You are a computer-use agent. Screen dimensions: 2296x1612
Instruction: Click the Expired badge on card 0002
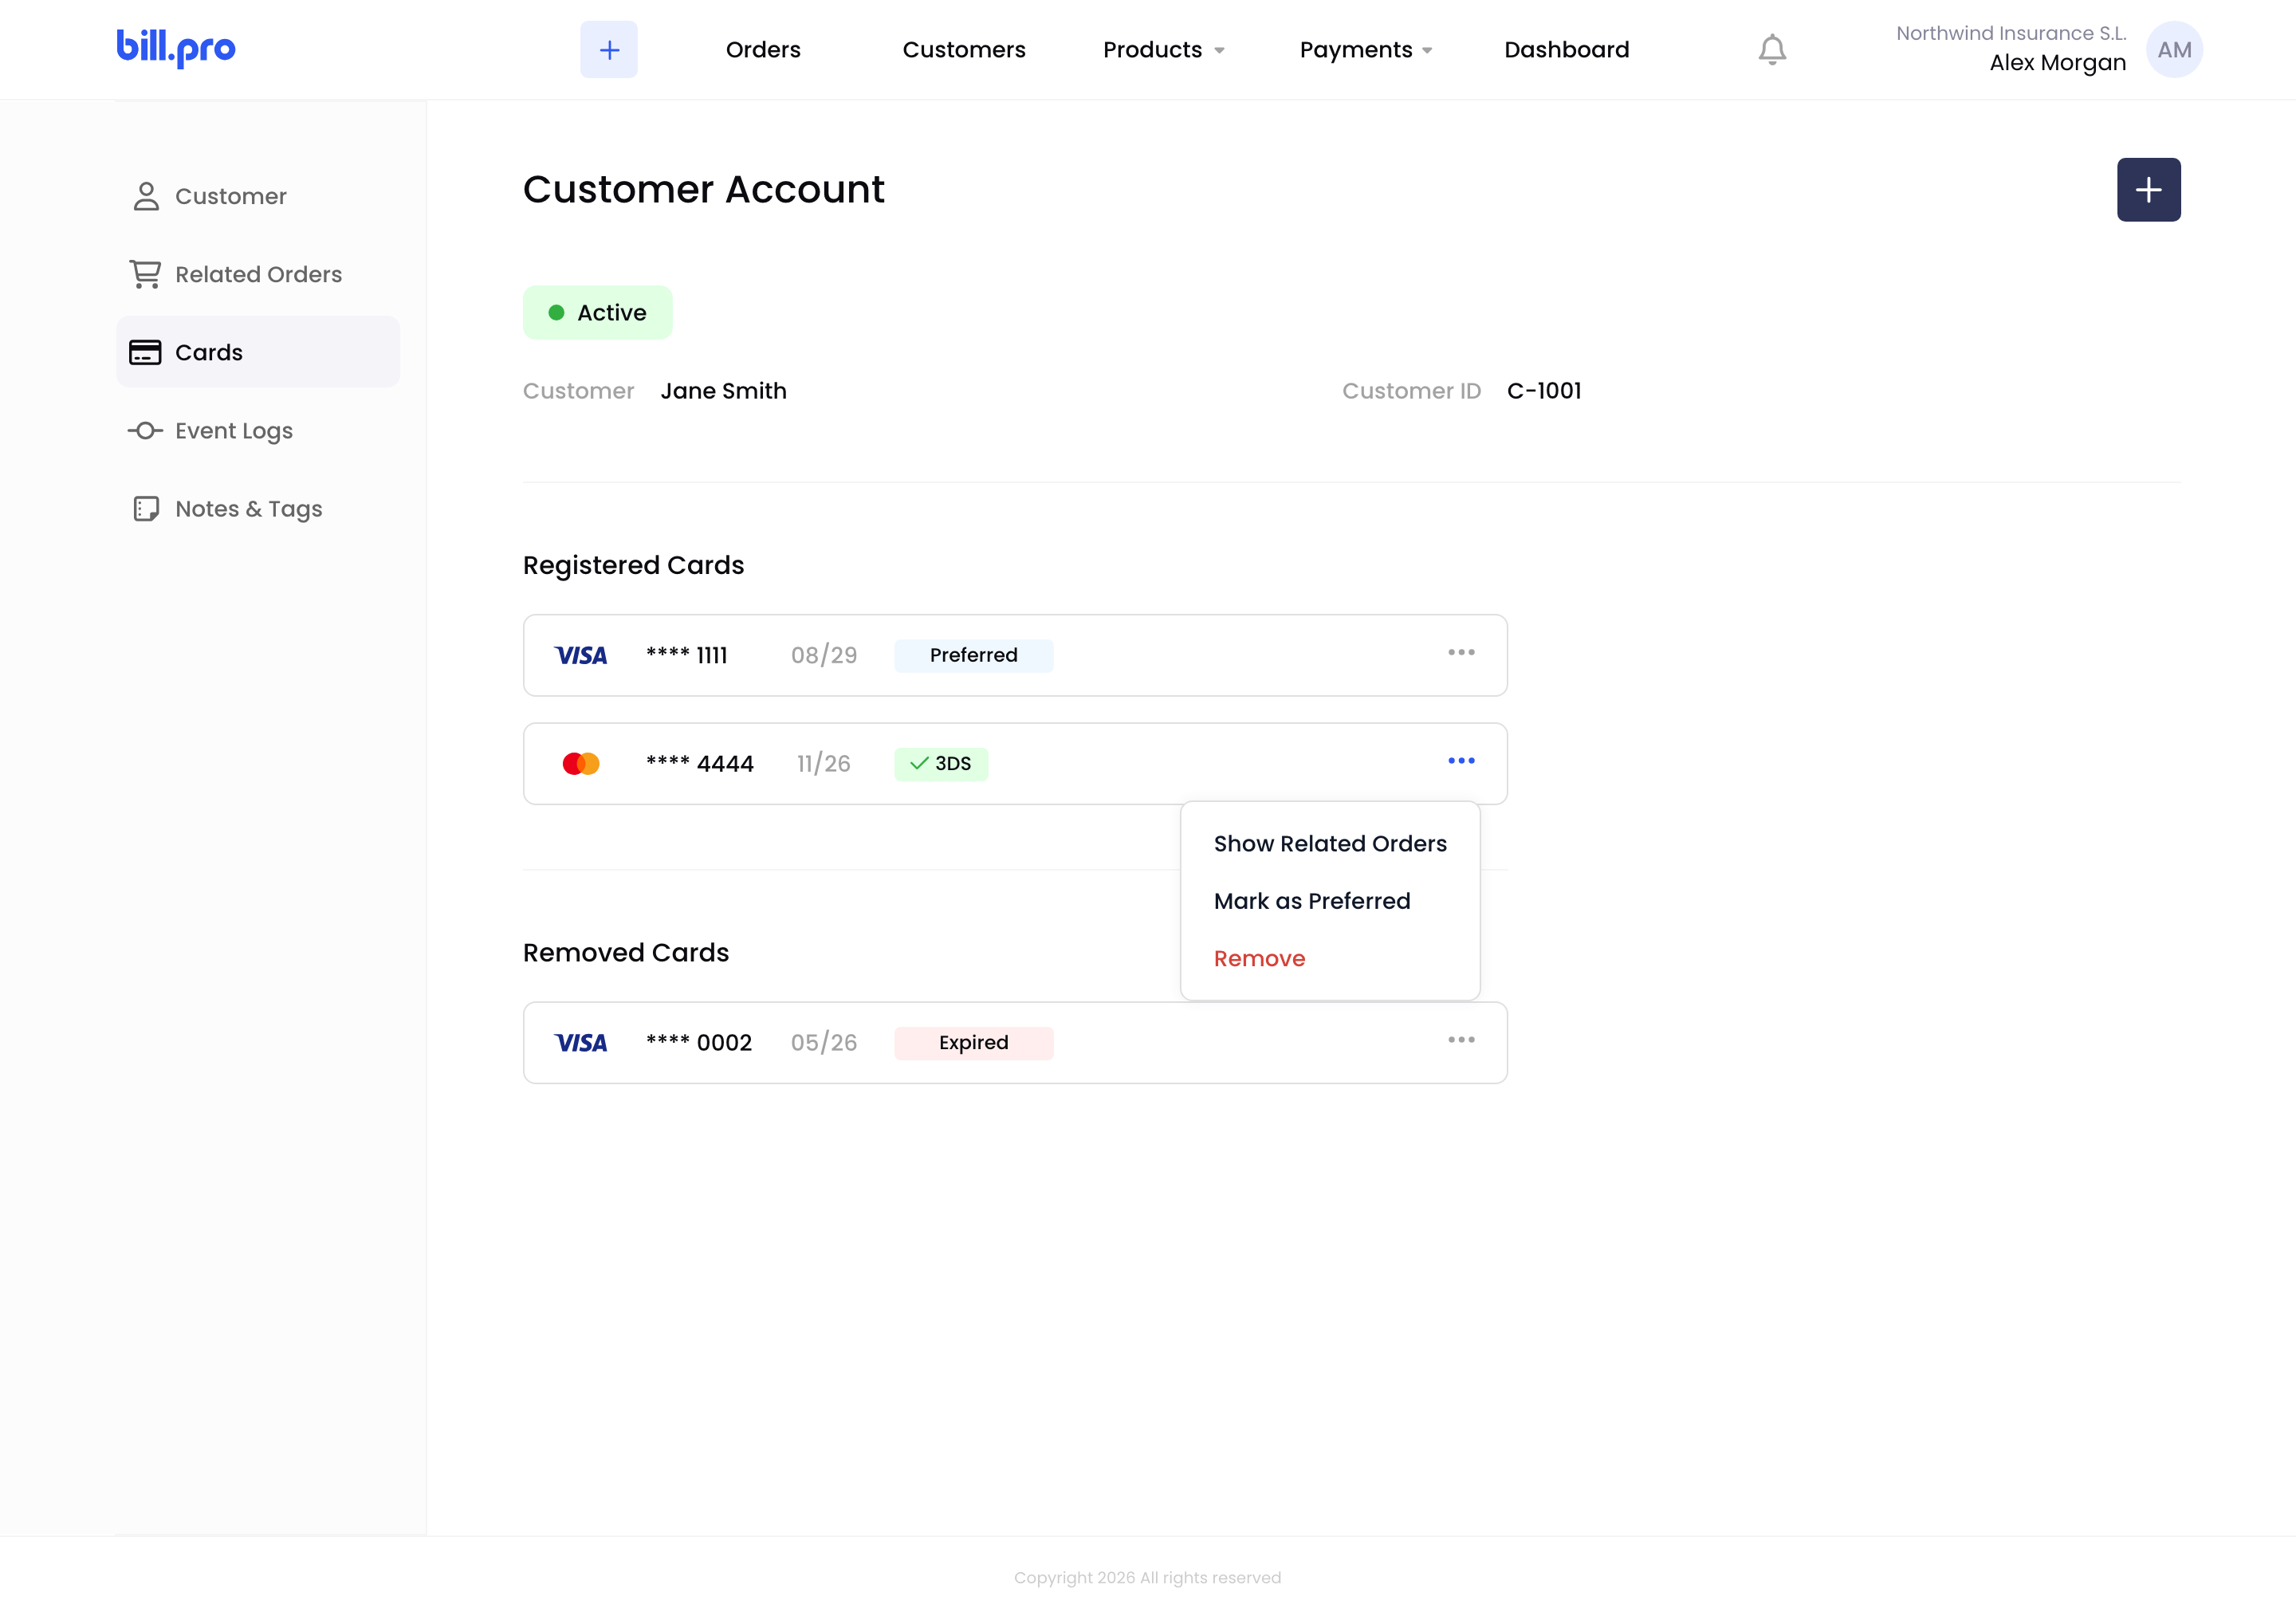(973, 1042)
